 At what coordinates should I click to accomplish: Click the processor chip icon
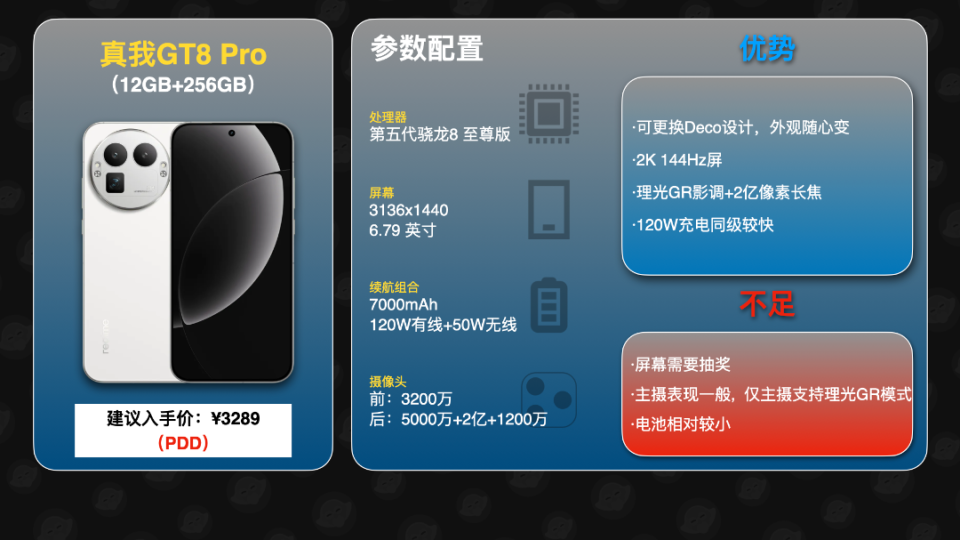[x=549, y=114]
